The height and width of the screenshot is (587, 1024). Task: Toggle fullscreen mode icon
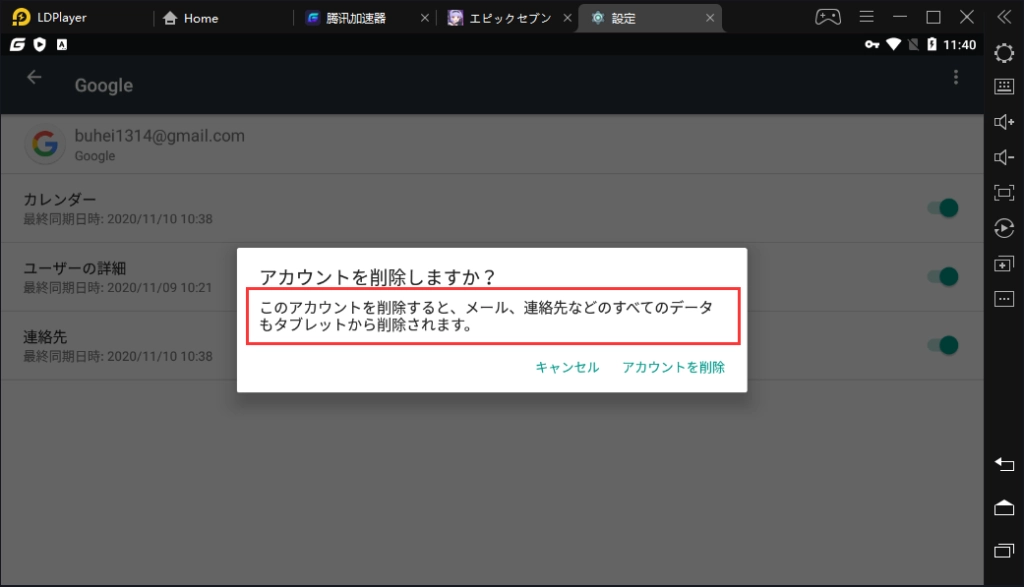pyautogui.click(x=1004, y=193)
